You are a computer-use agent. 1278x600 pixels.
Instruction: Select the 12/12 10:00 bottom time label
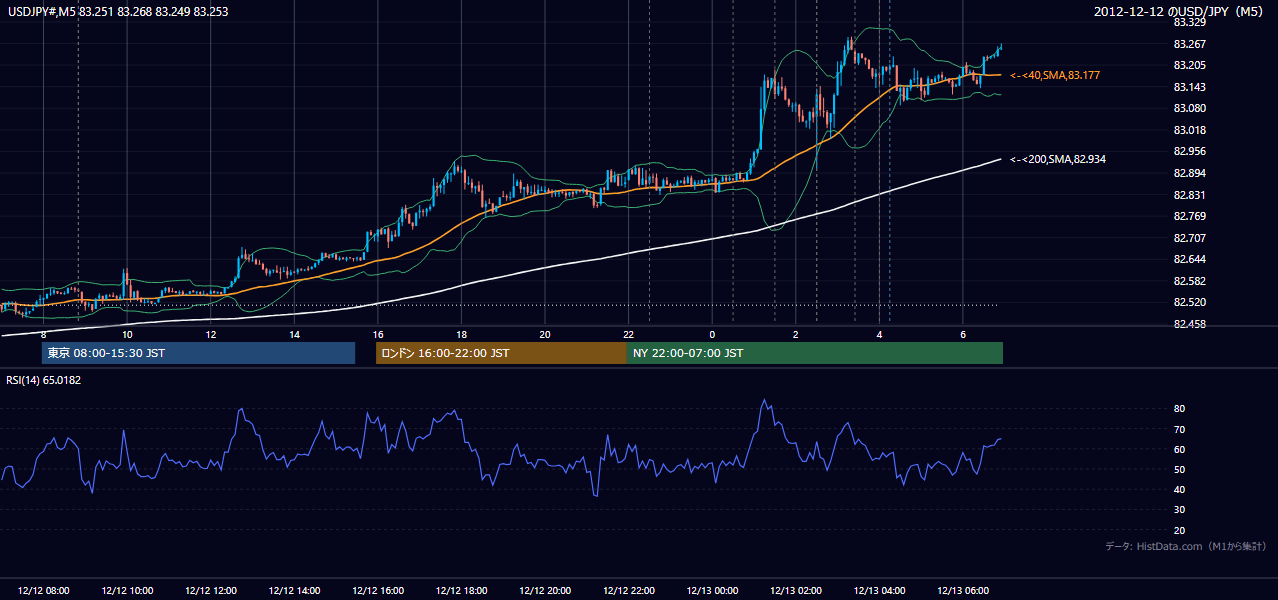[127, 591]
